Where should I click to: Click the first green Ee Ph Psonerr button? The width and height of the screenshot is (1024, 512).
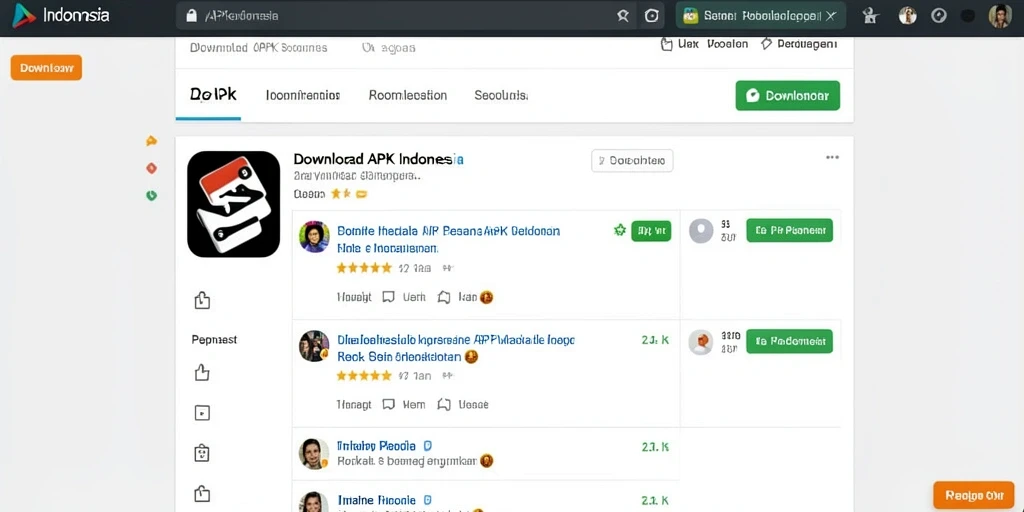pos(790,231)
